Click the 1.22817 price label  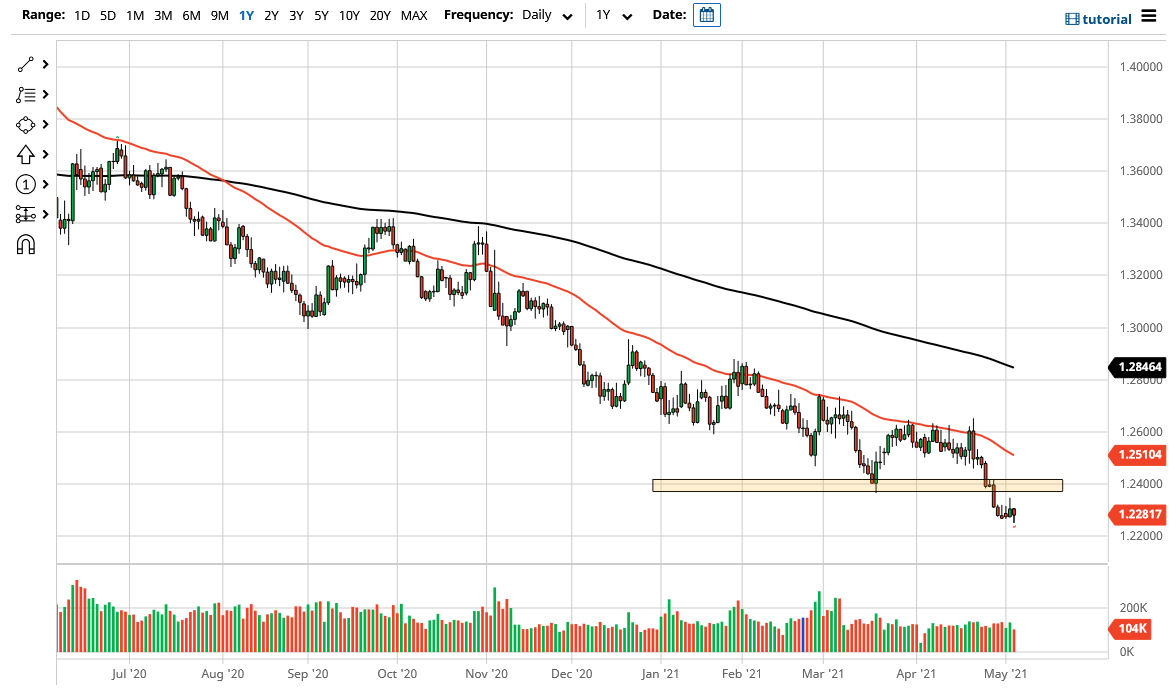pos(1137,514)
